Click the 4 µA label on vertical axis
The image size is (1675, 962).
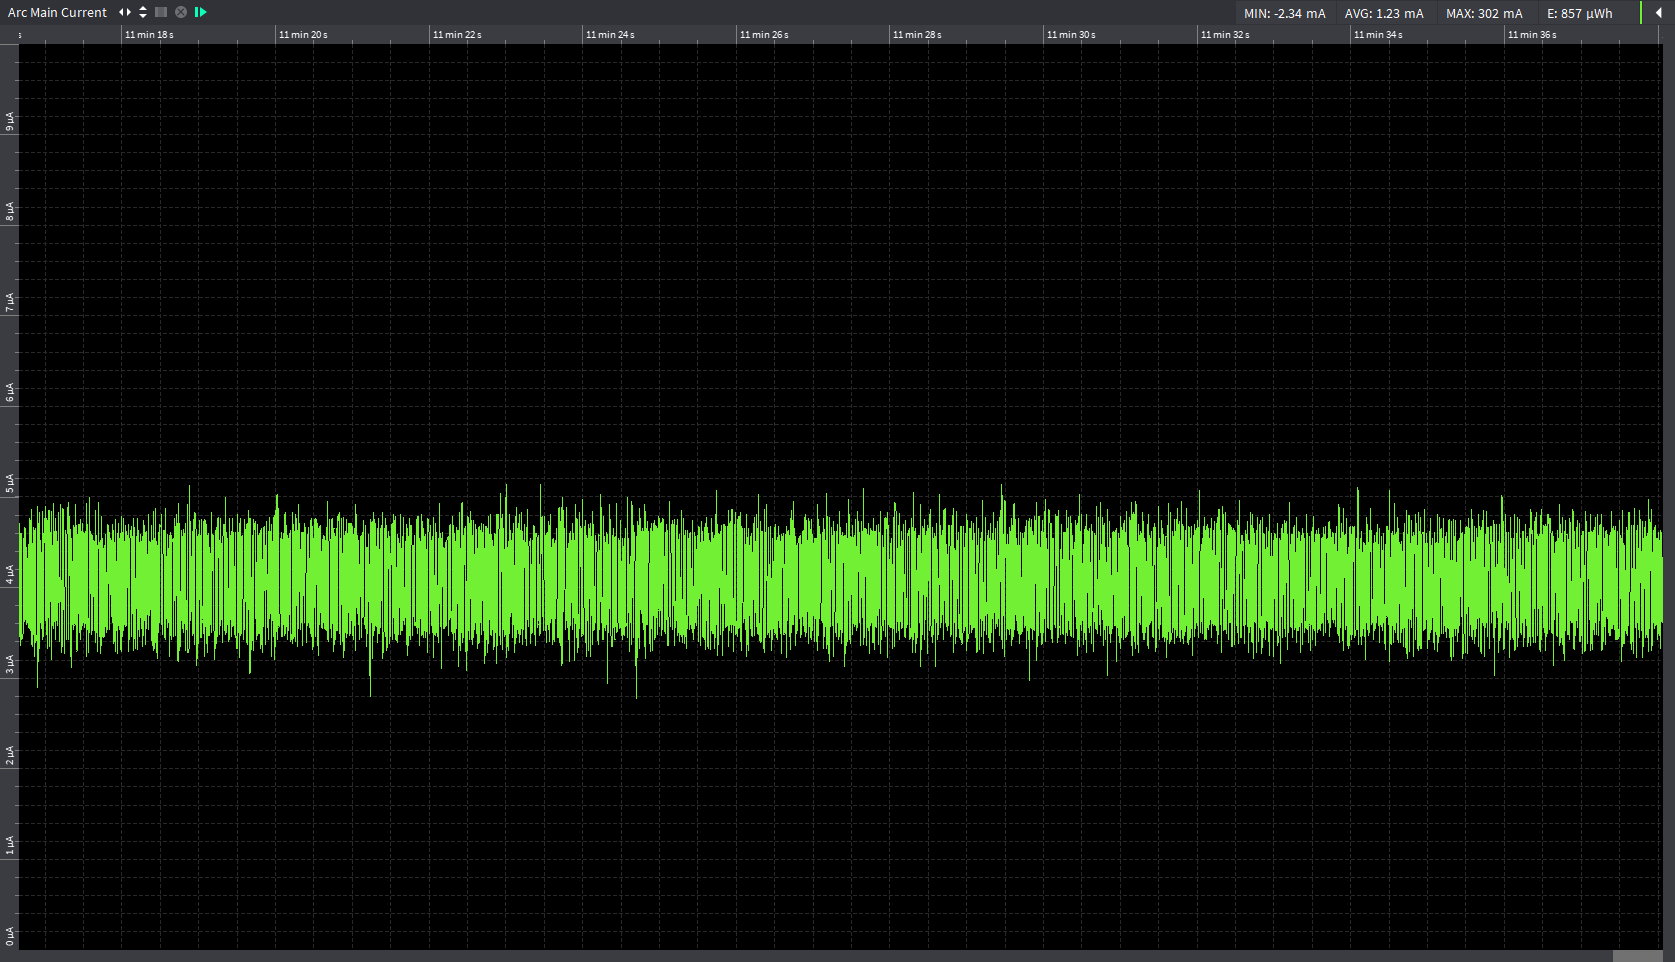point(10,574)
